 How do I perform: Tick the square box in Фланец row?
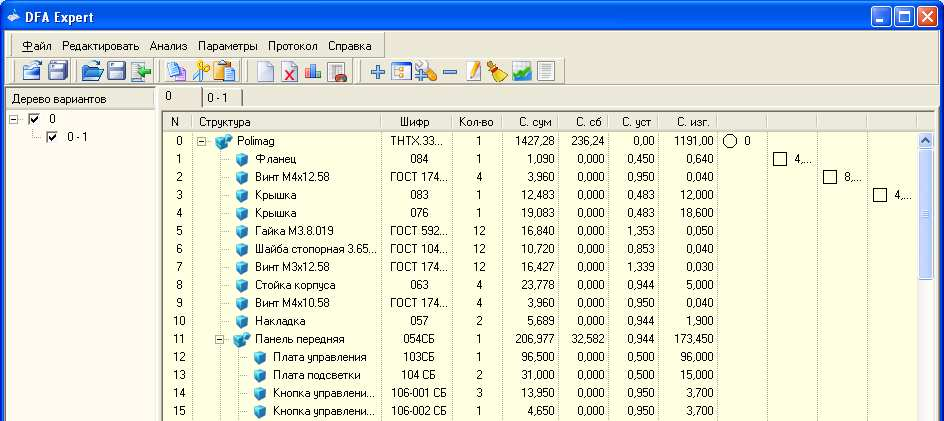pos(780,160)
